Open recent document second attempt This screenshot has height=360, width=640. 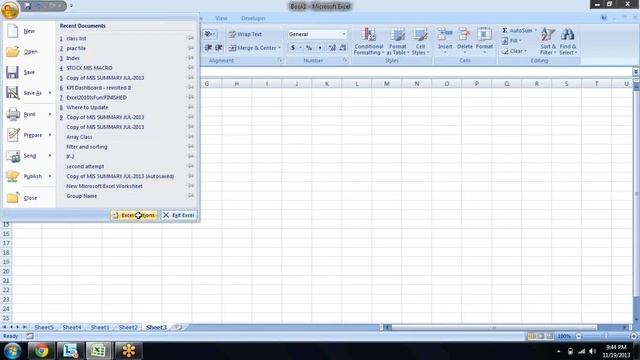pyautogui.click(x=85, y=167)
